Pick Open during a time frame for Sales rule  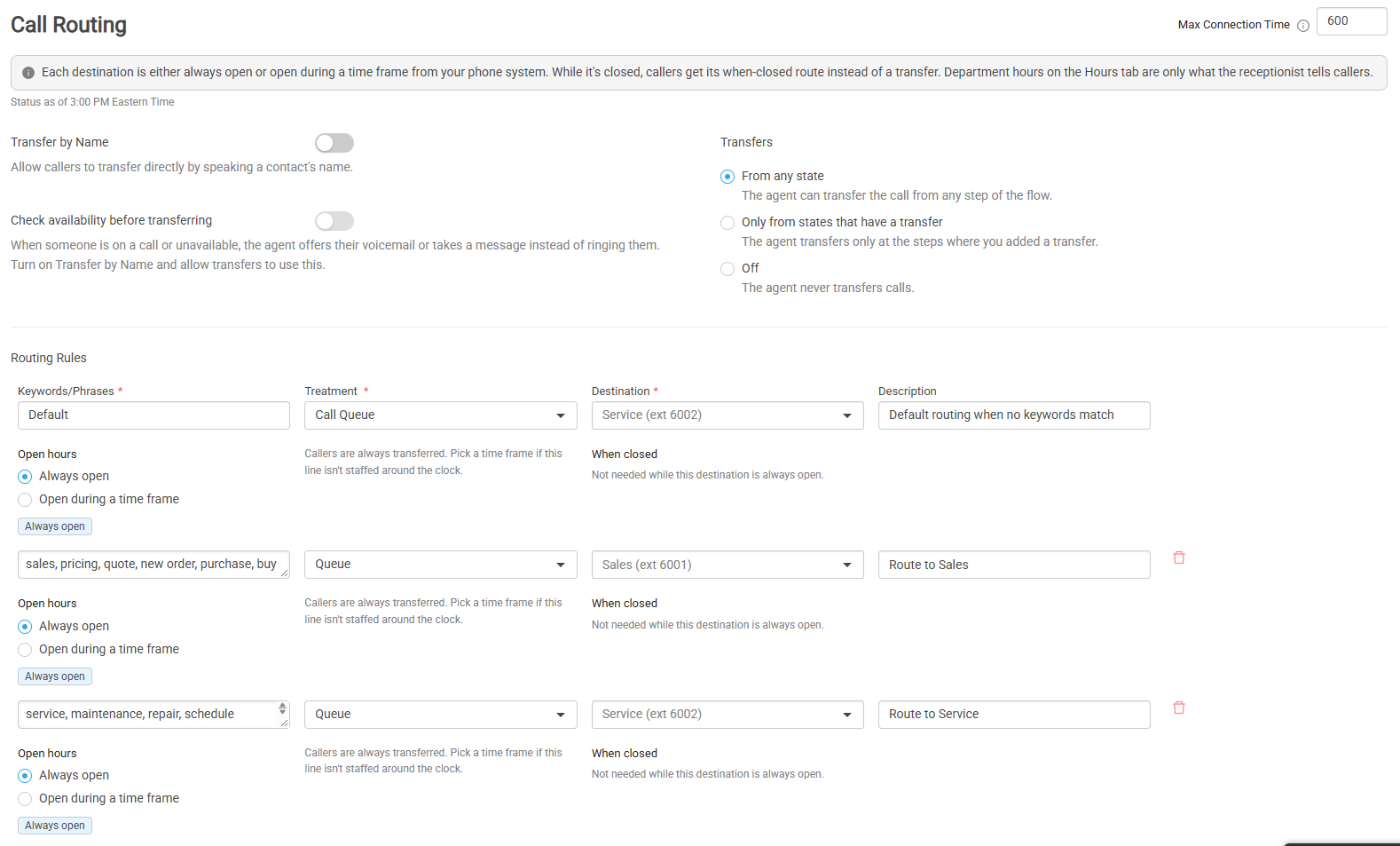coord(25,649)
